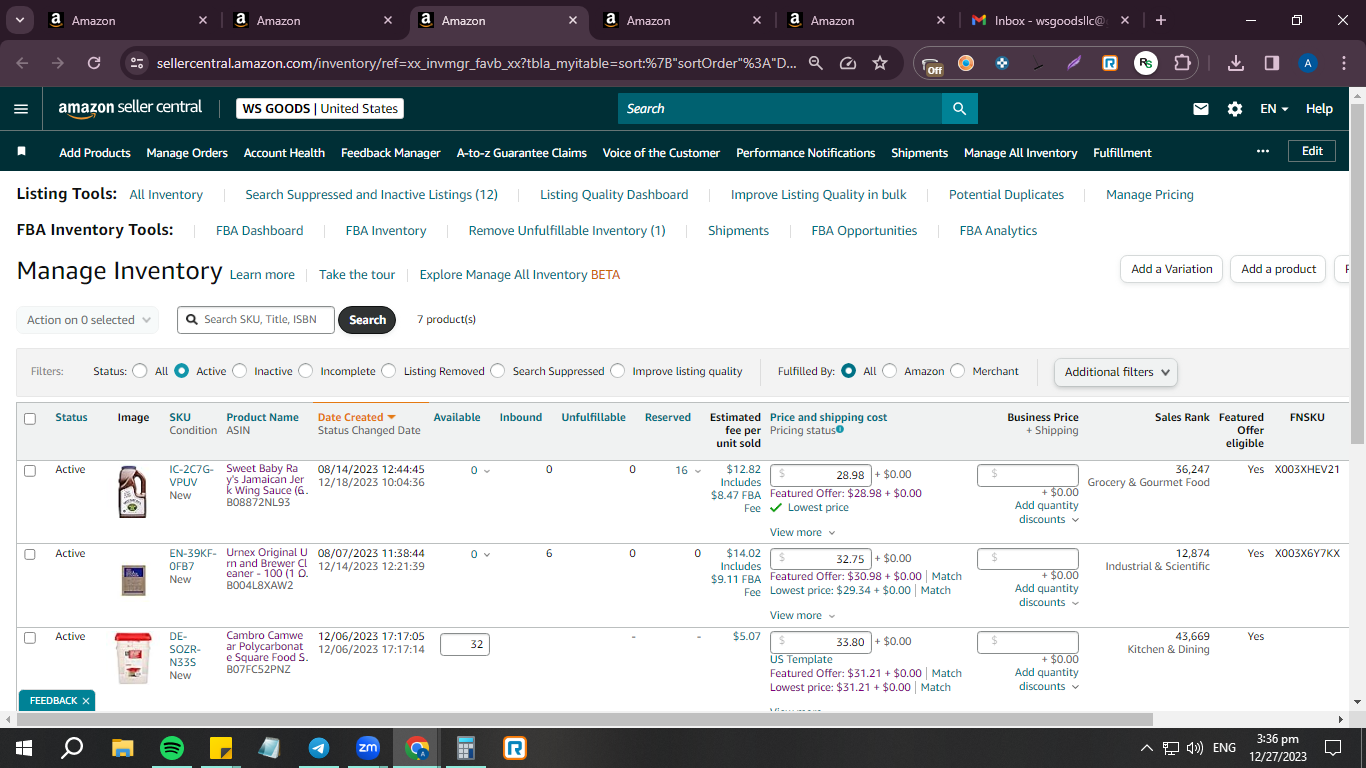Viewport: 1366px width, 768px height.
Task: Open the Action on 0 selected dropdown
Action: (87, 320)
